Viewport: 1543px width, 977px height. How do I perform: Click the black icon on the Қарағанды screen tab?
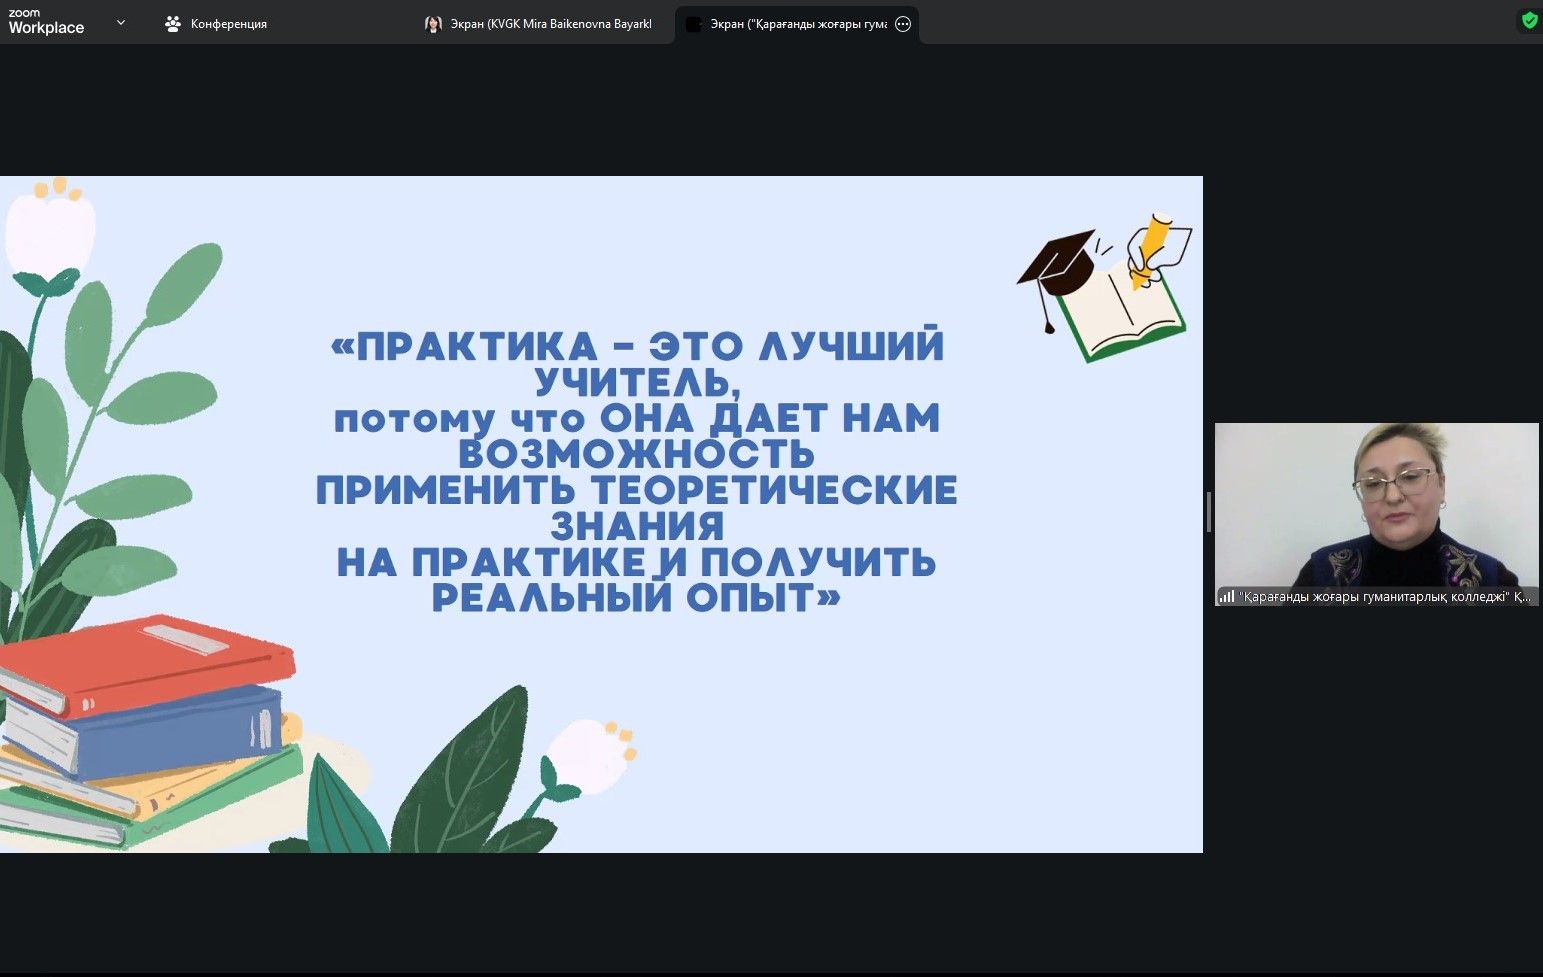pos(693,24)
